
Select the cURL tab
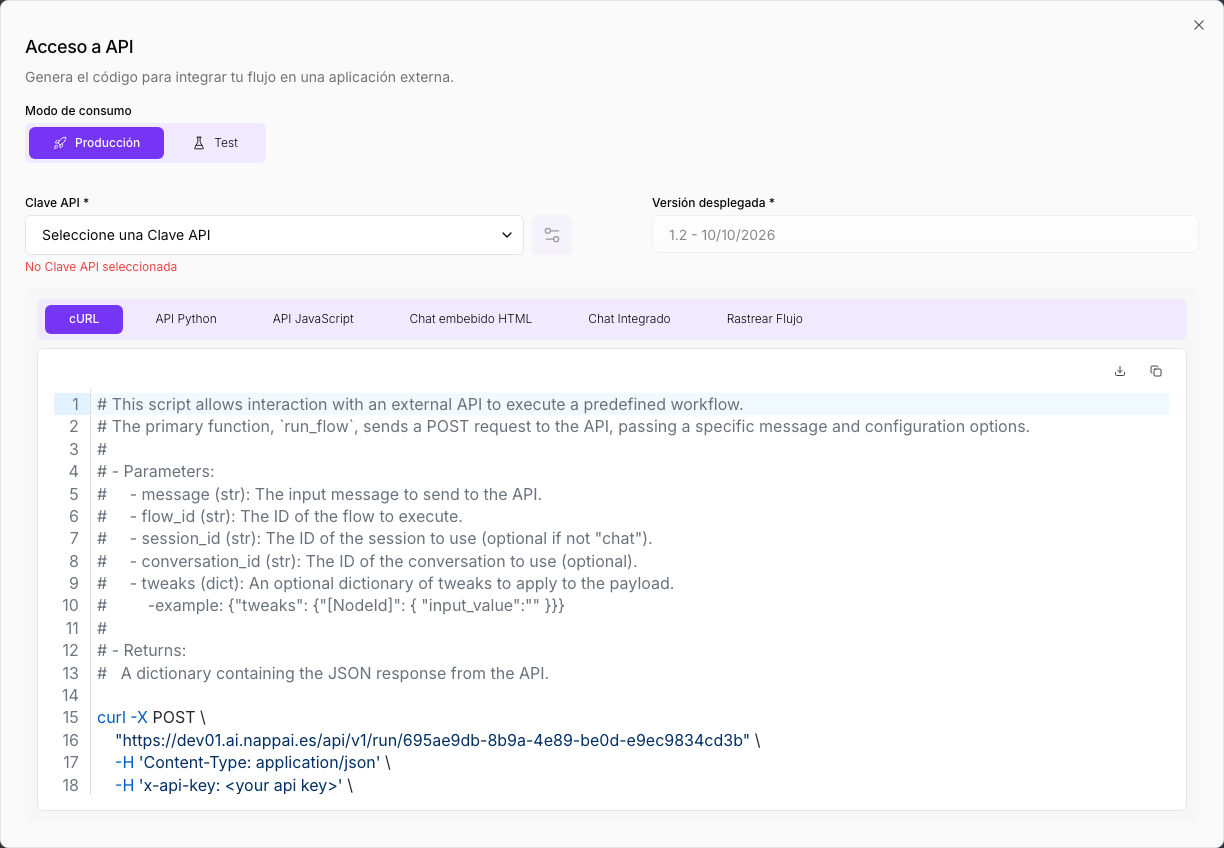click(84, 319)
